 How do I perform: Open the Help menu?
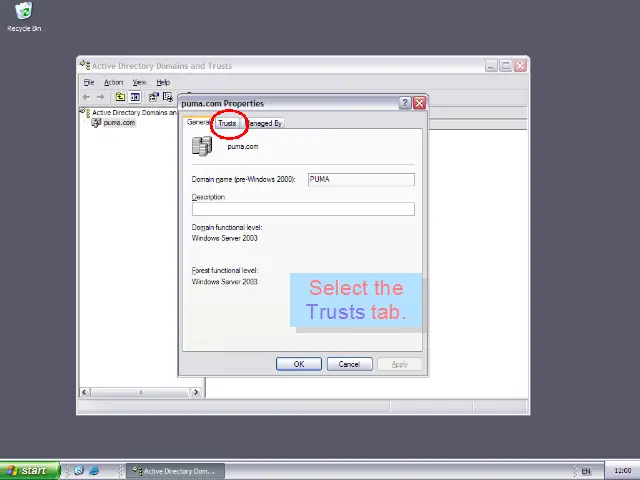[x=163, y=82]
